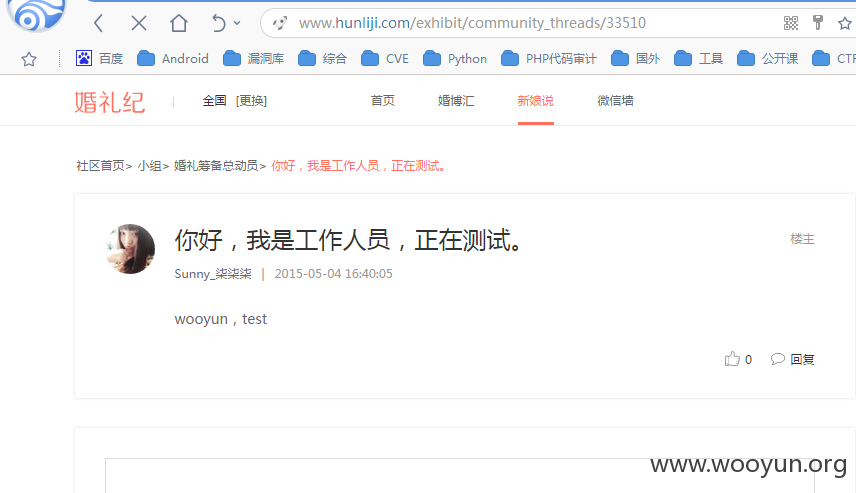Open the PHP代码审计 bookmark folder
856x493 pixels.
pos(549,58)
